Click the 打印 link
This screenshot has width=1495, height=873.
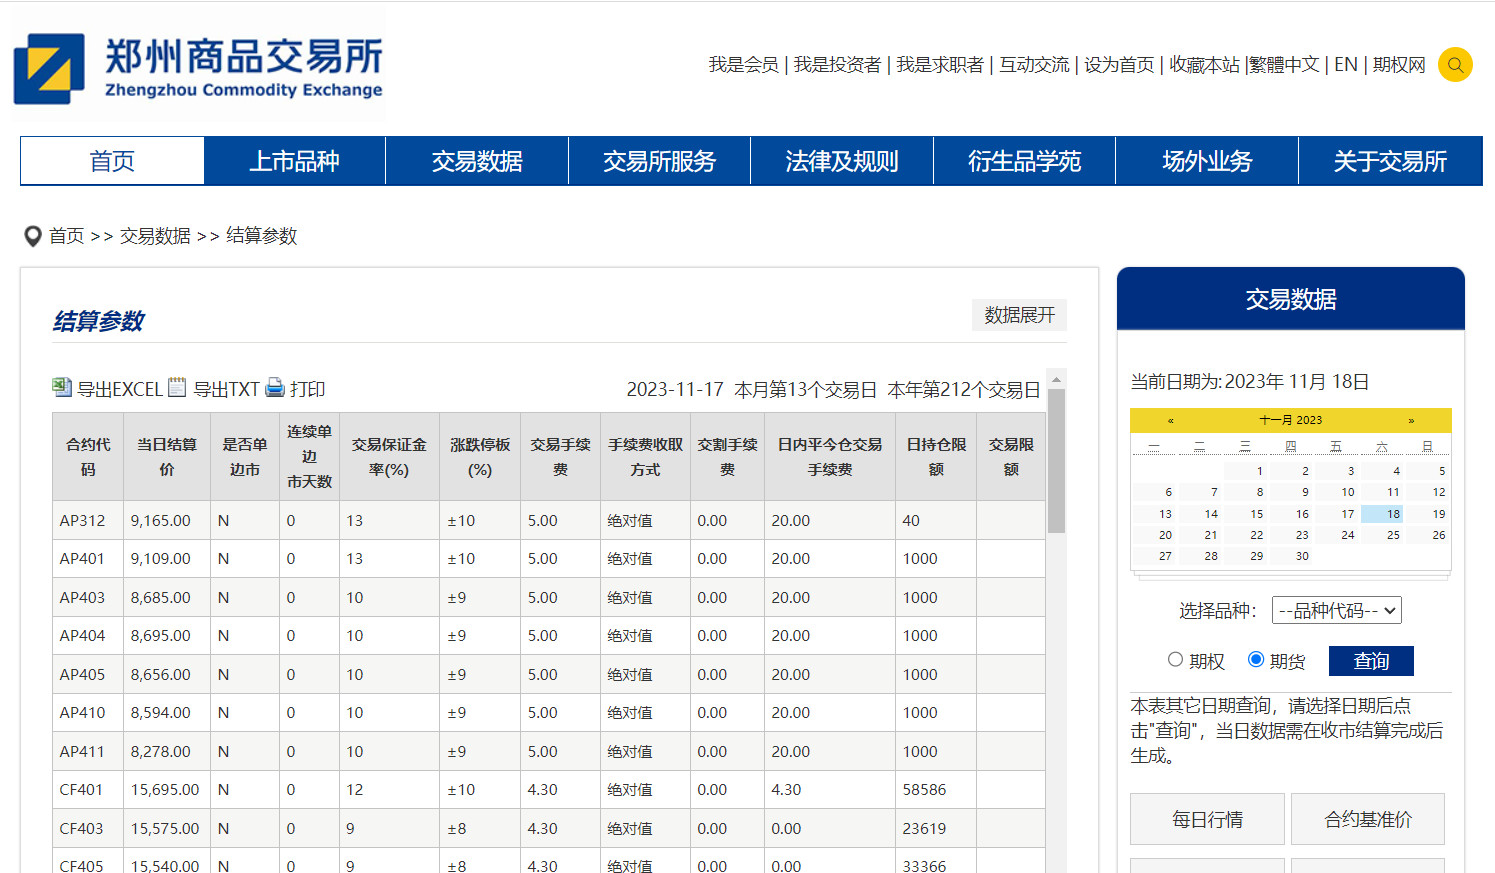point(307,389)
